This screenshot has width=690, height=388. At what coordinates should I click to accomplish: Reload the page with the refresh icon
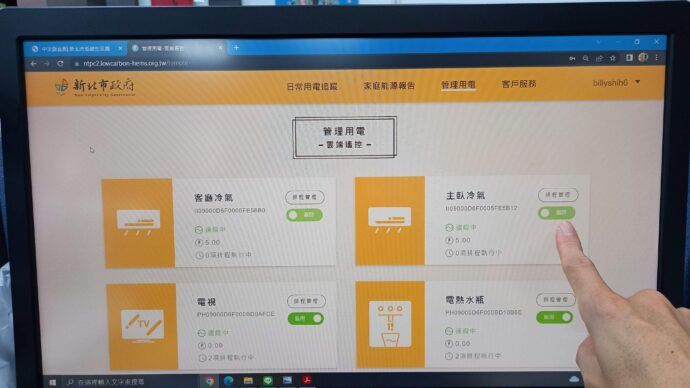click(60, 64)
